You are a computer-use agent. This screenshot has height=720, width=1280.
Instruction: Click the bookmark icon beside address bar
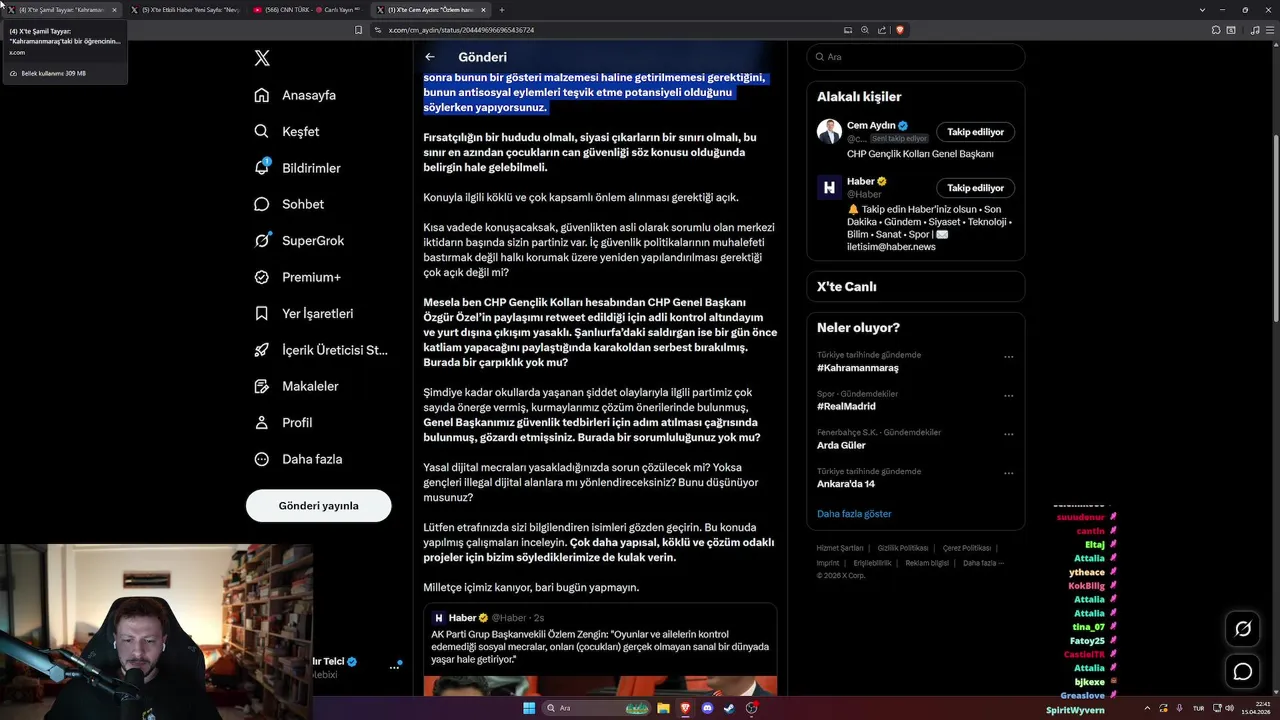pyautogui.click(x=359, y=30)
